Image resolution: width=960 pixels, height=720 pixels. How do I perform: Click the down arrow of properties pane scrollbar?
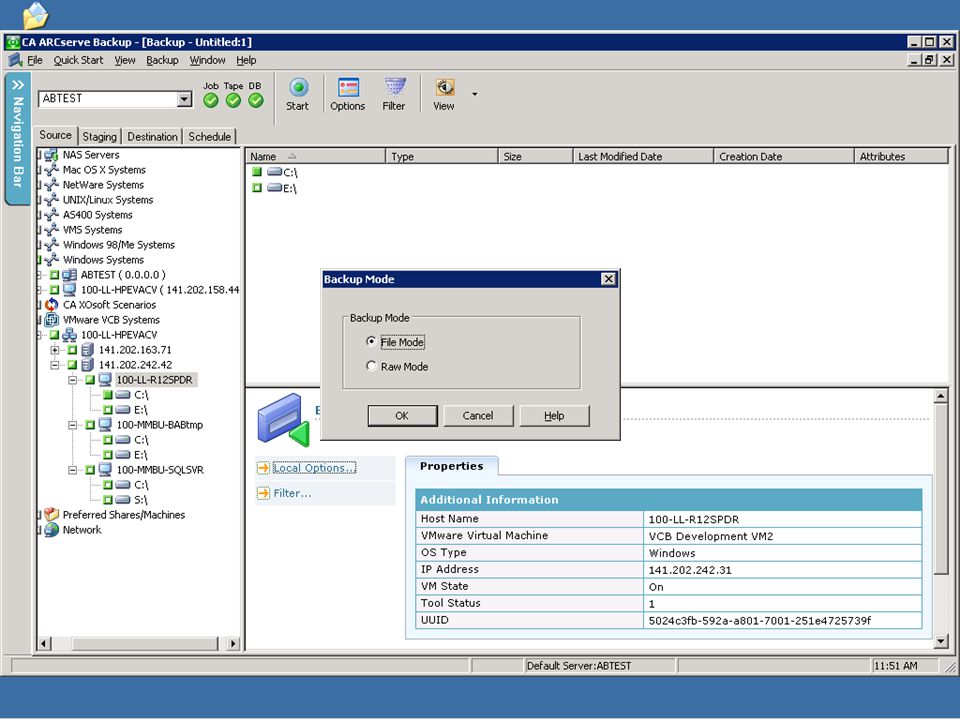click(x=941, y=642)
